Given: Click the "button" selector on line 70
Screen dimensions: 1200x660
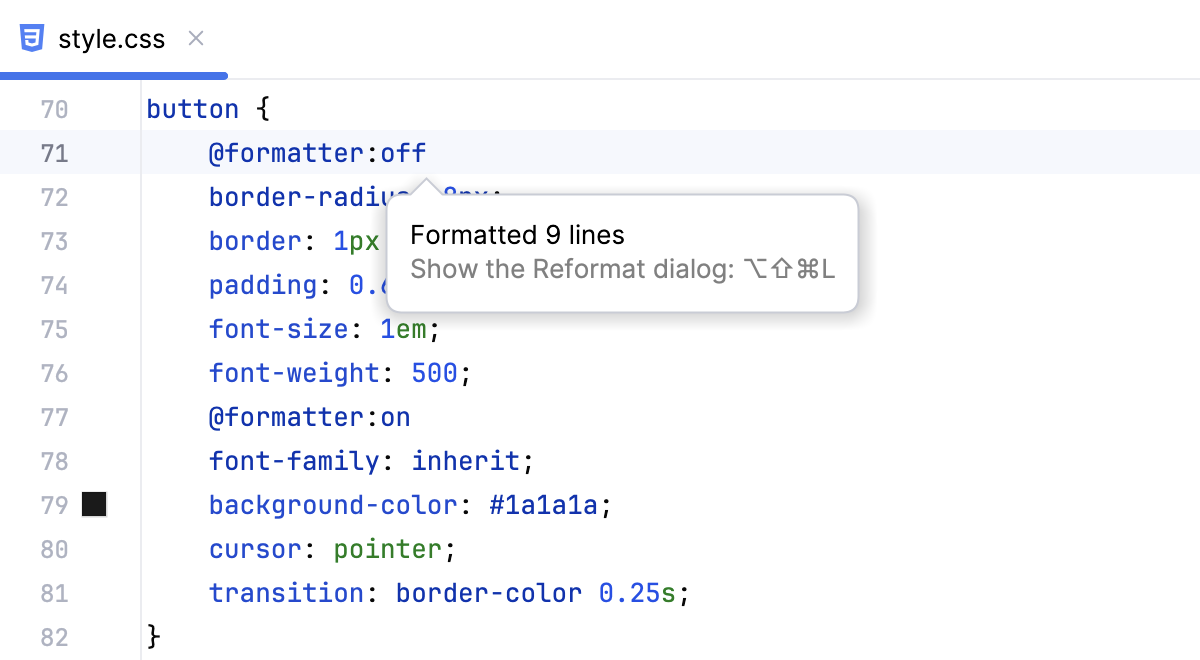Looking at the screenshot, I should [x=192, y=109].
